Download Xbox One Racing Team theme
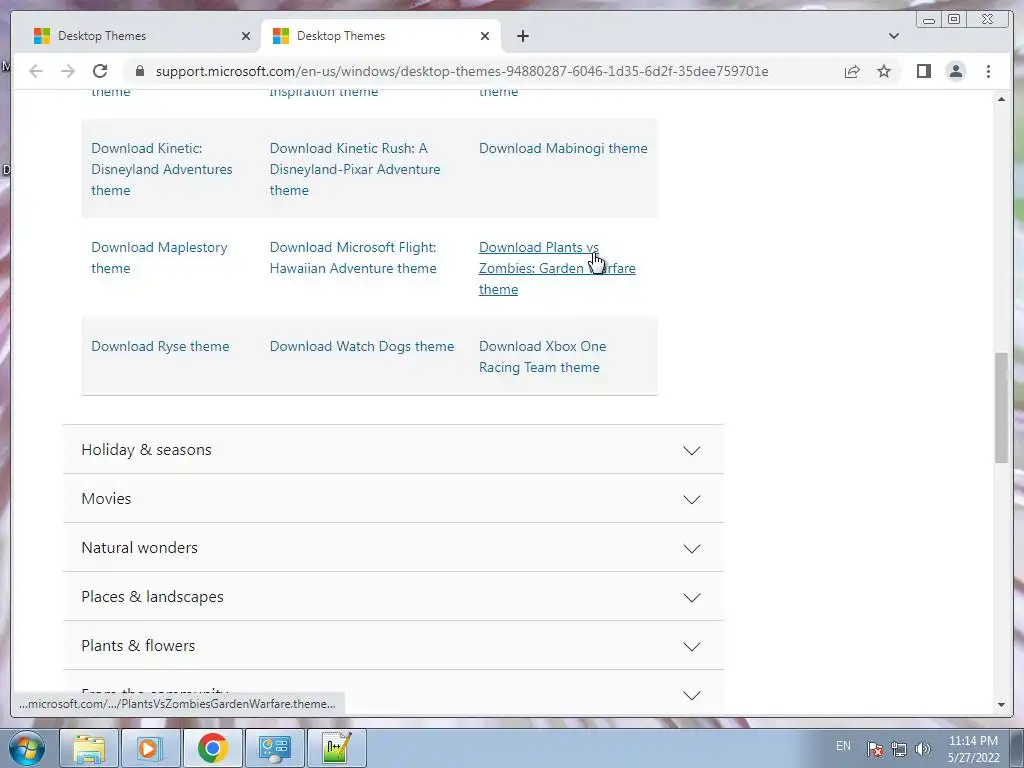Image resolution: width=1024 pixels, height=768 pixels. (542, 357)
